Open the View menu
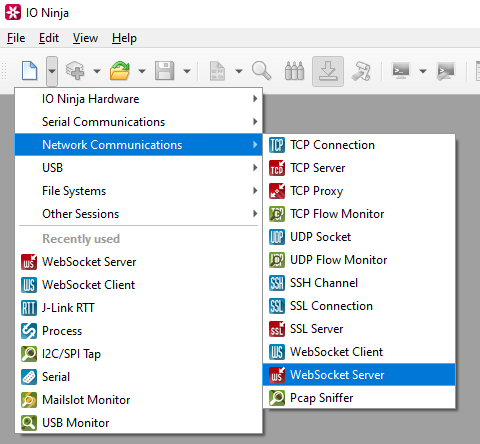 click(85, 38)
